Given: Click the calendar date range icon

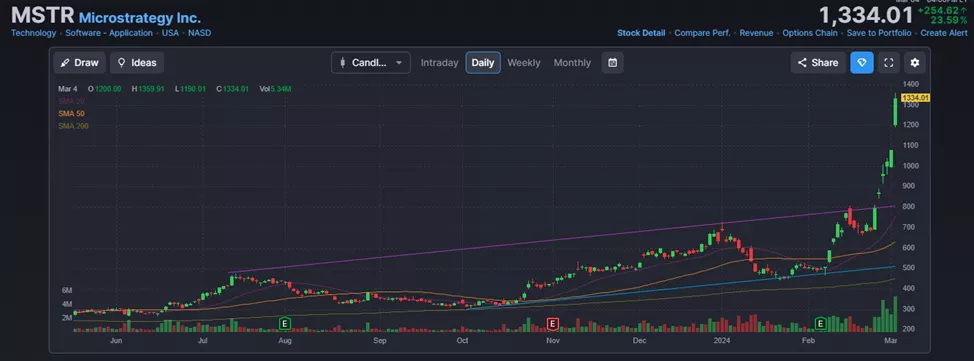Looking at the screenshot, I should point(612,63).
